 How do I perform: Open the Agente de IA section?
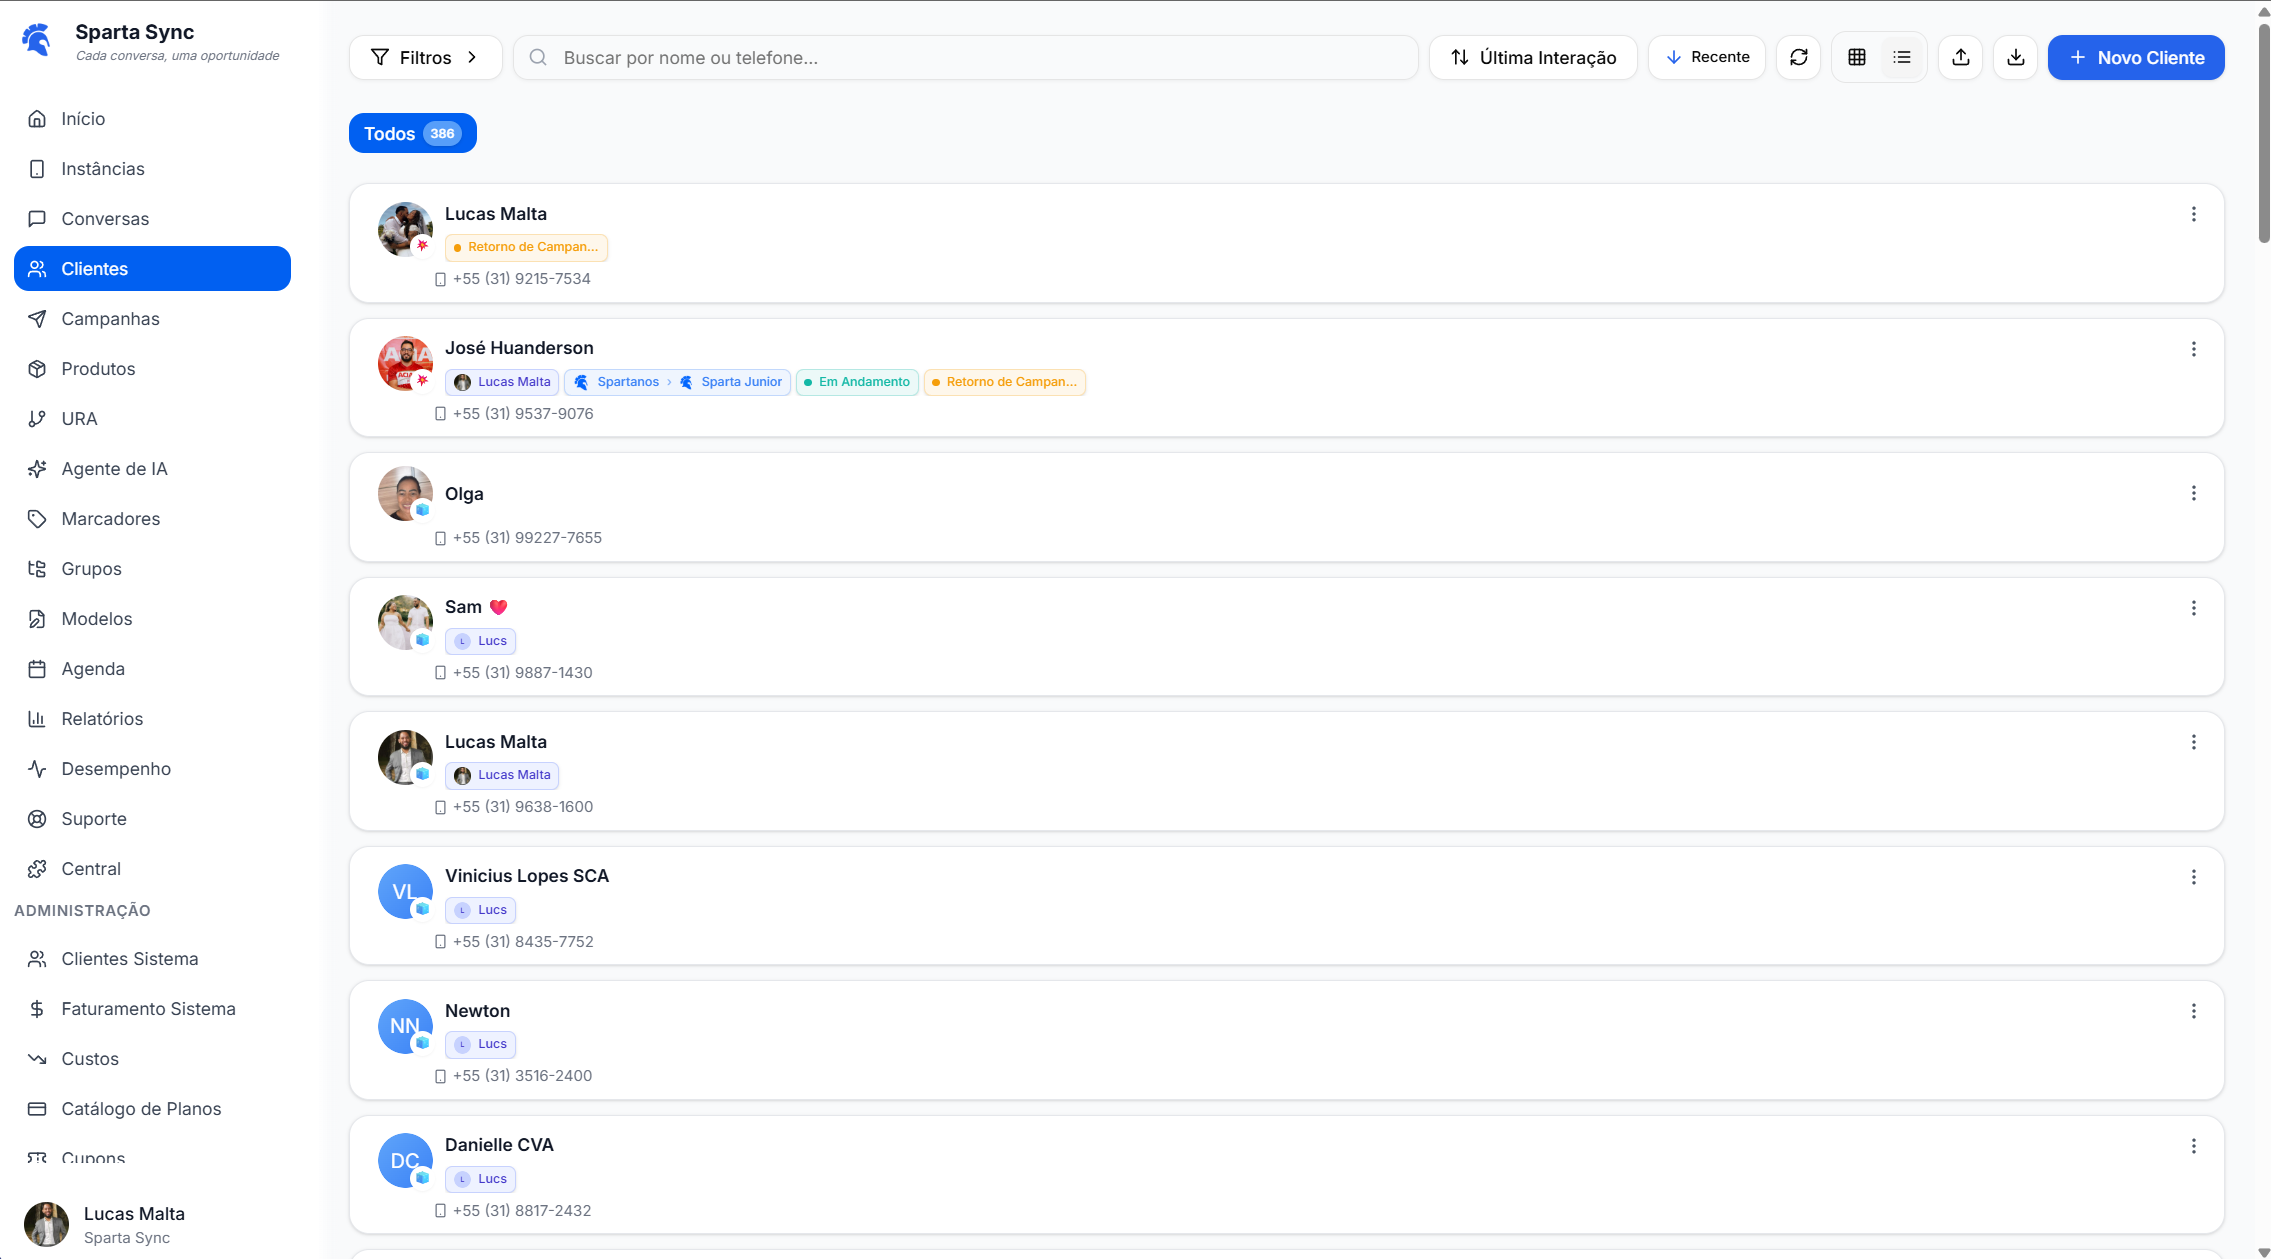coord(114,468)
